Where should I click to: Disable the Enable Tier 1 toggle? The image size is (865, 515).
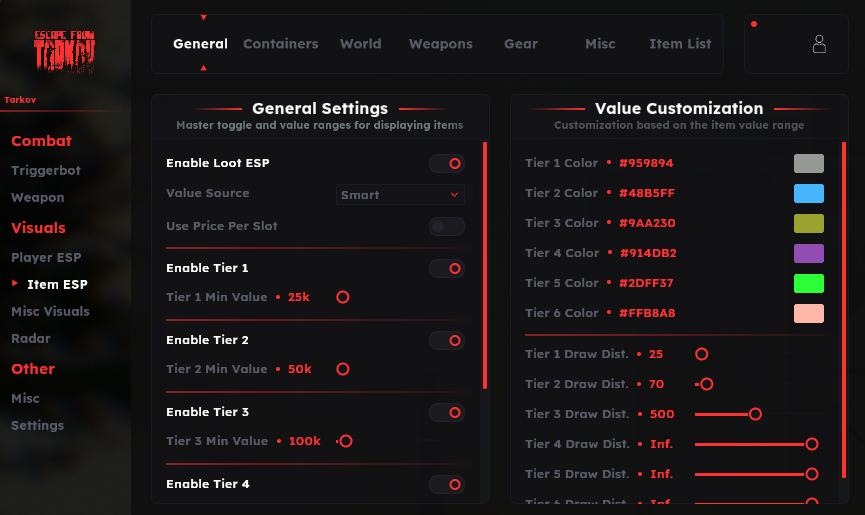(x=447, y=268)
